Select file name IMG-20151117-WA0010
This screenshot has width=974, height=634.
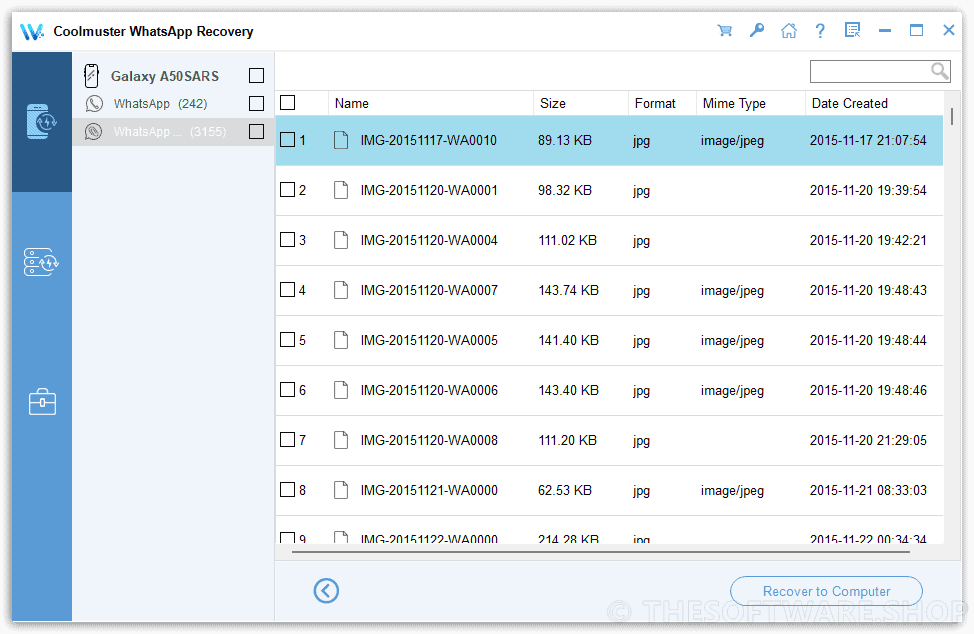point(429,140)
